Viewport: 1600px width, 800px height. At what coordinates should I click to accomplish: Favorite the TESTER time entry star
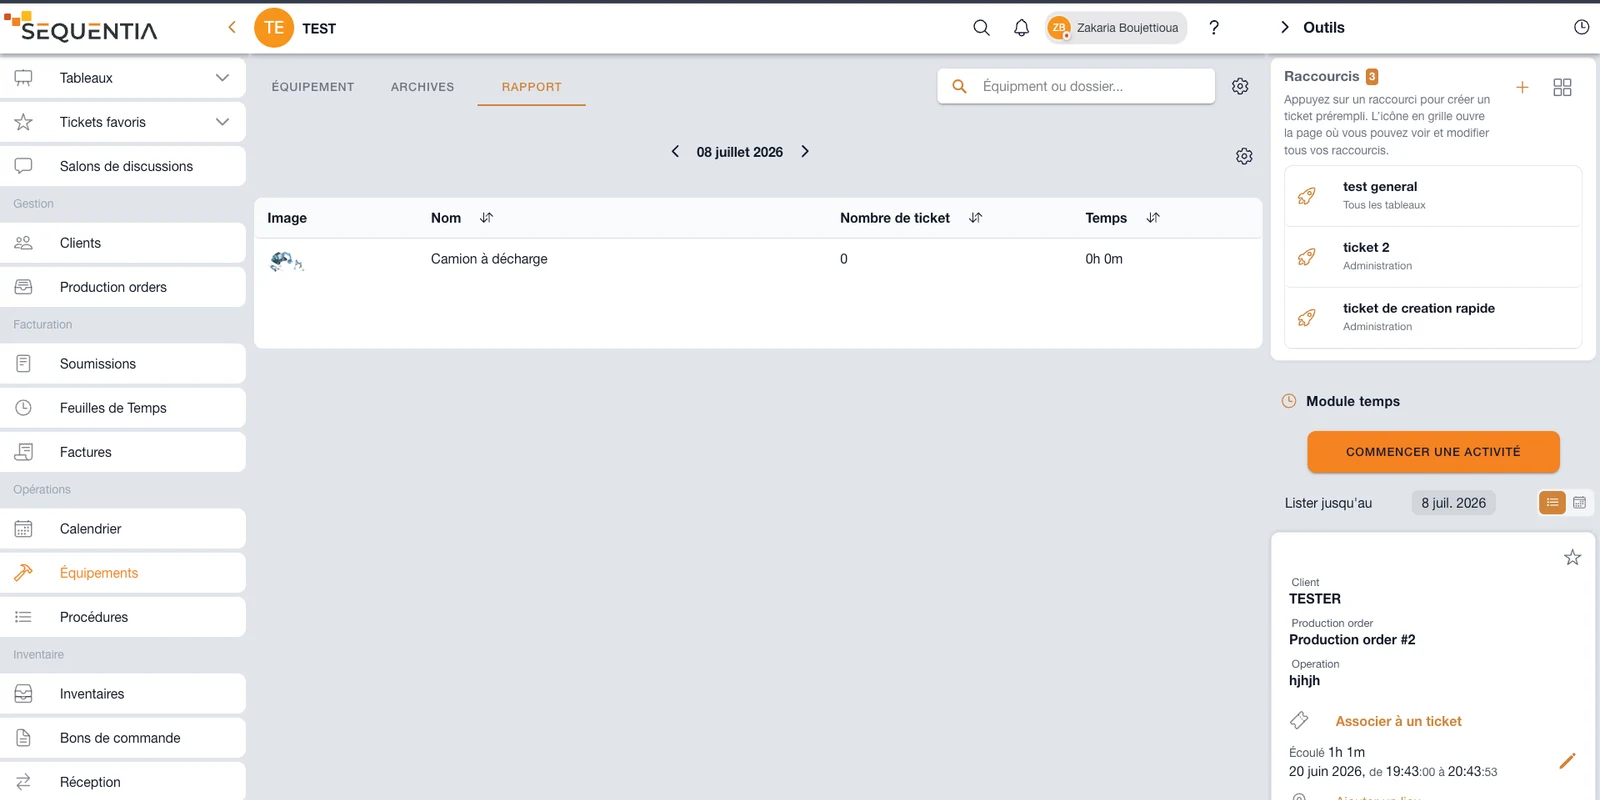pyautogui.click(x=1572, y=557)
